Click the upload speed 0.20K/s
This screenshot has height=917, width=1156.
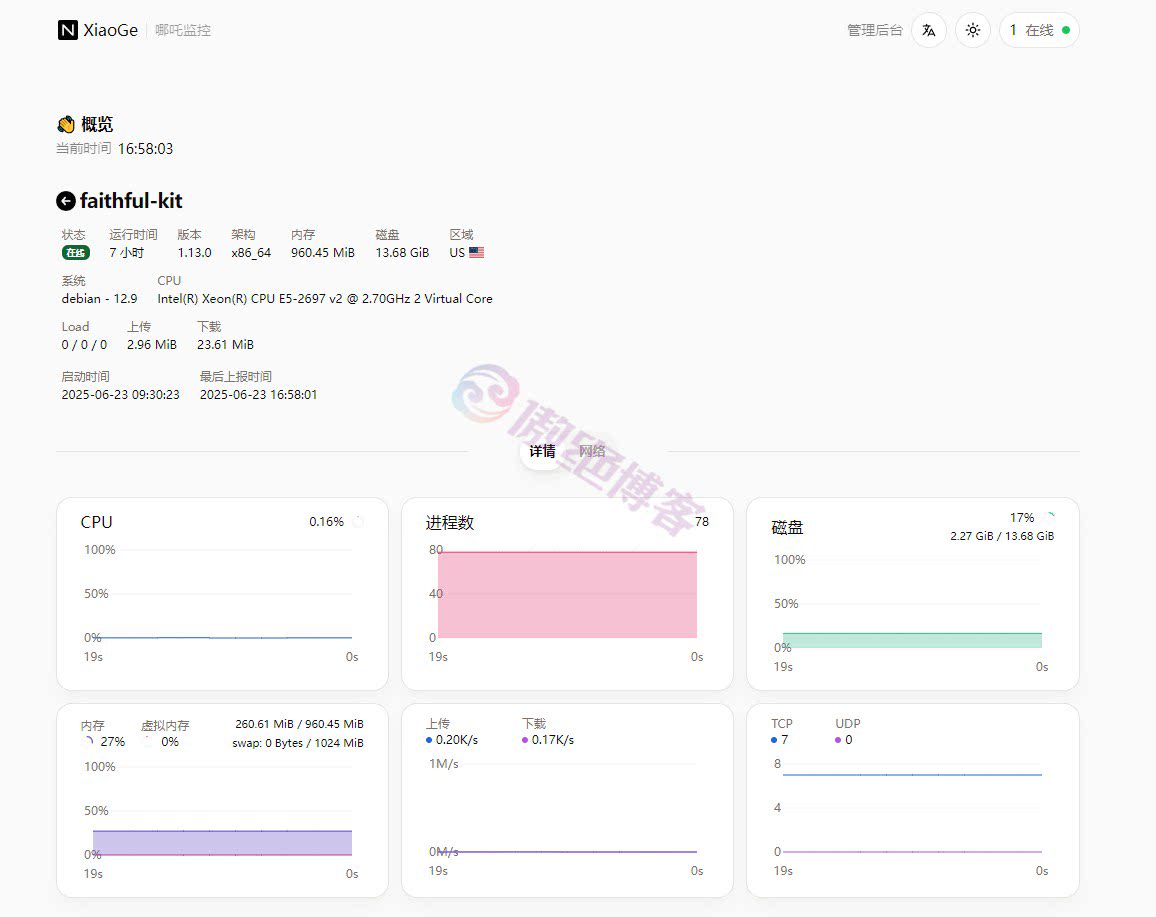pyautogui.click(x=457, y=740)
